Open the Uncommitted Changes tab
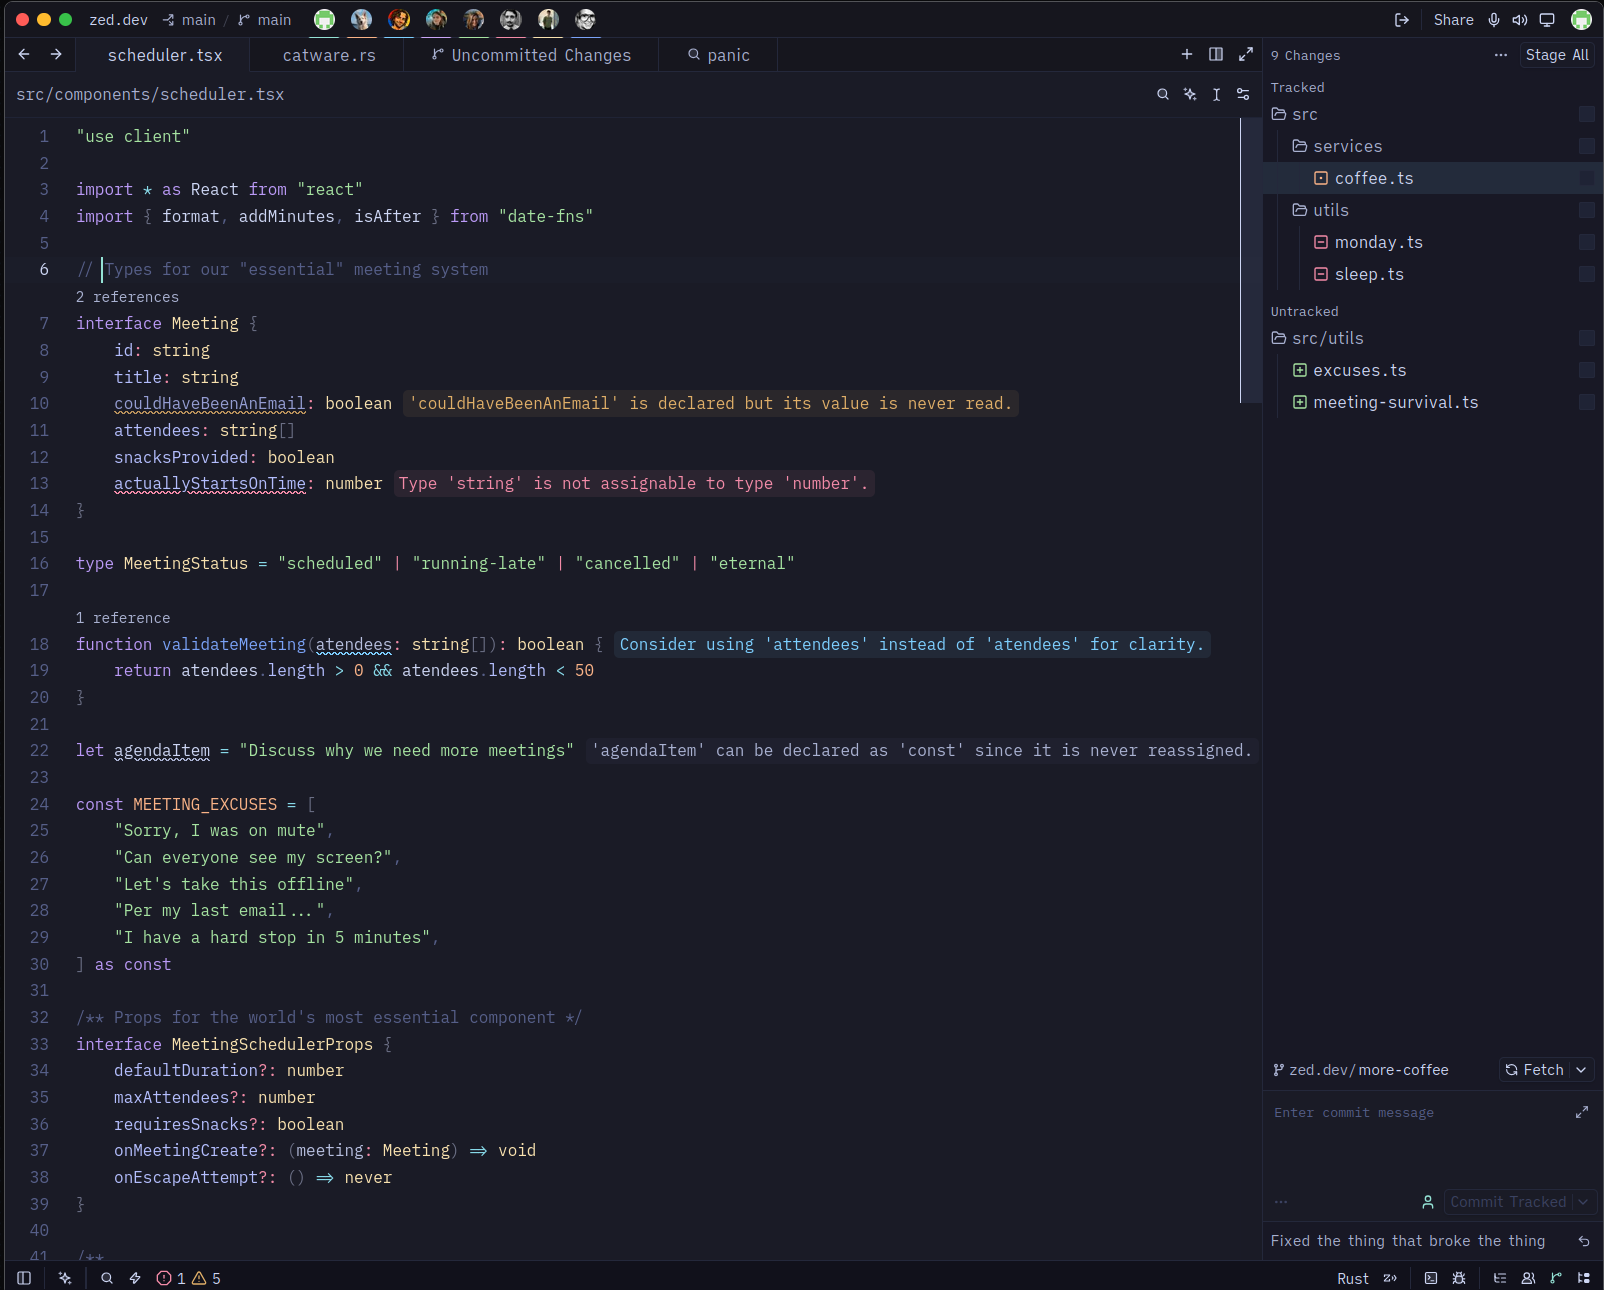 [x=531, y=55]
